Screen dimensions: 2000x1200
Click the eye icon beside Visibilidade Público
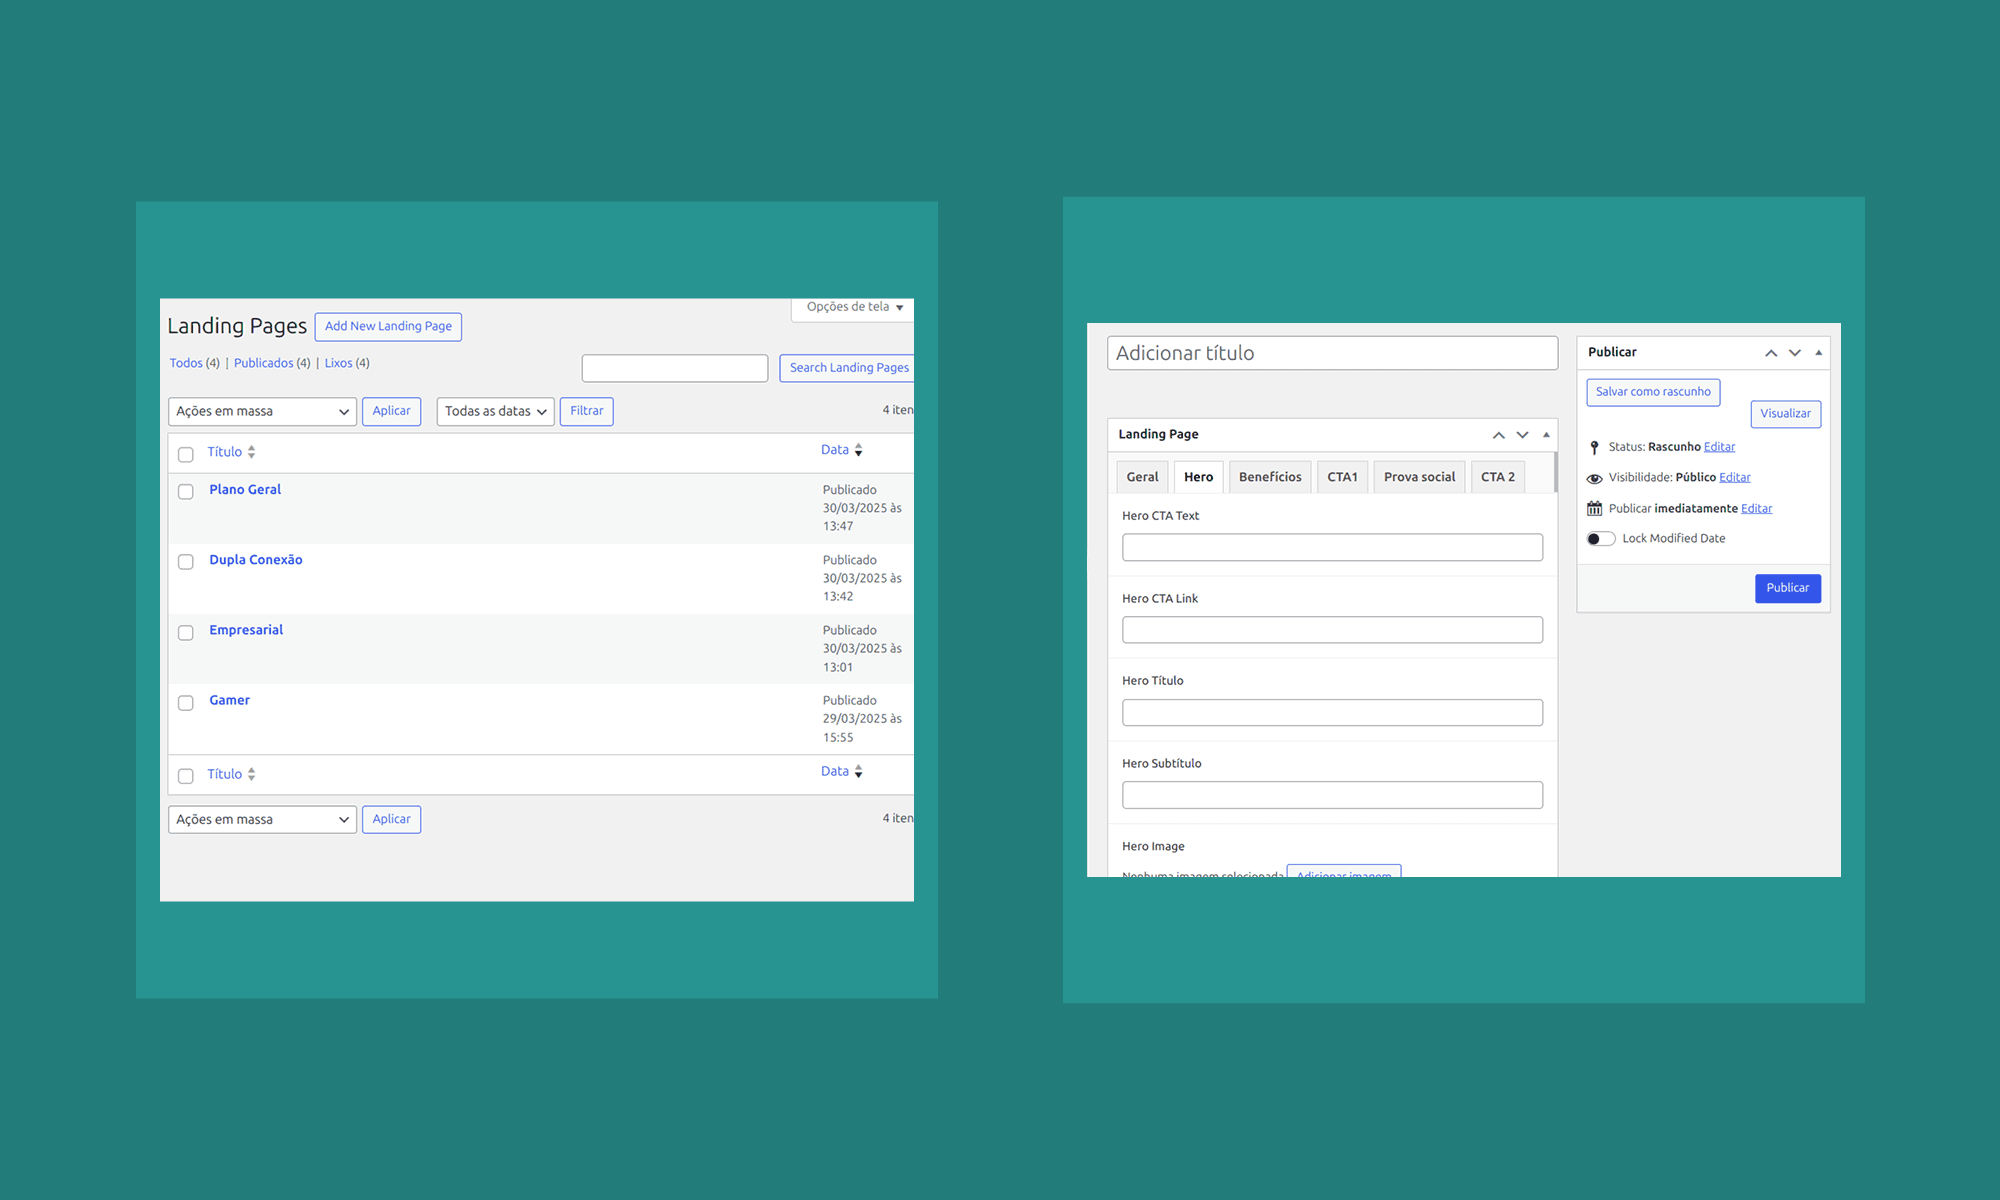(1594, 478)
